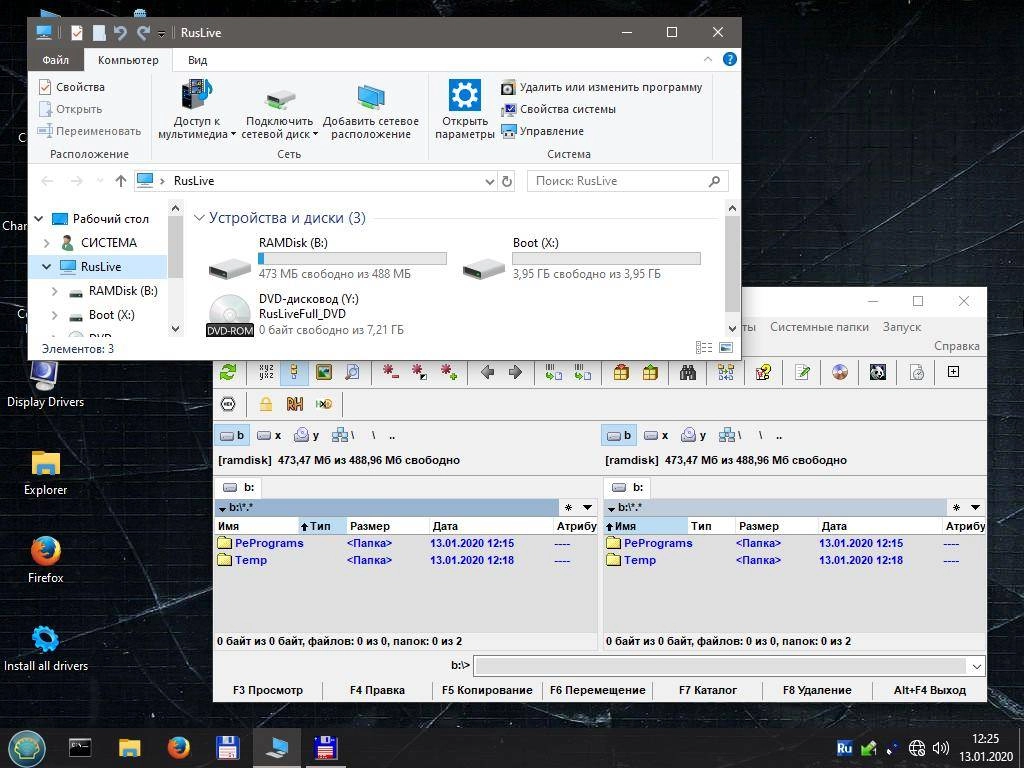Go forward with the right arrow icon
1024x768 pixels.
[x=515, y=372]
